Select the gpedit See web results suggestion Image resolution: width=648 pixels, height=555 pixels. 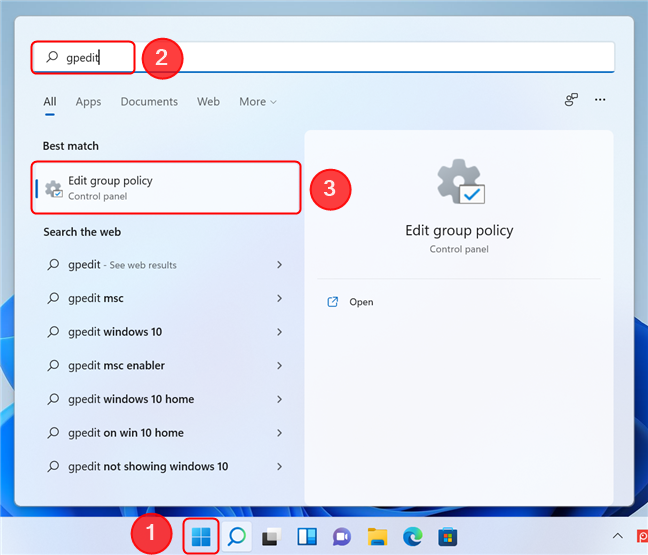(x=166, y=264)
